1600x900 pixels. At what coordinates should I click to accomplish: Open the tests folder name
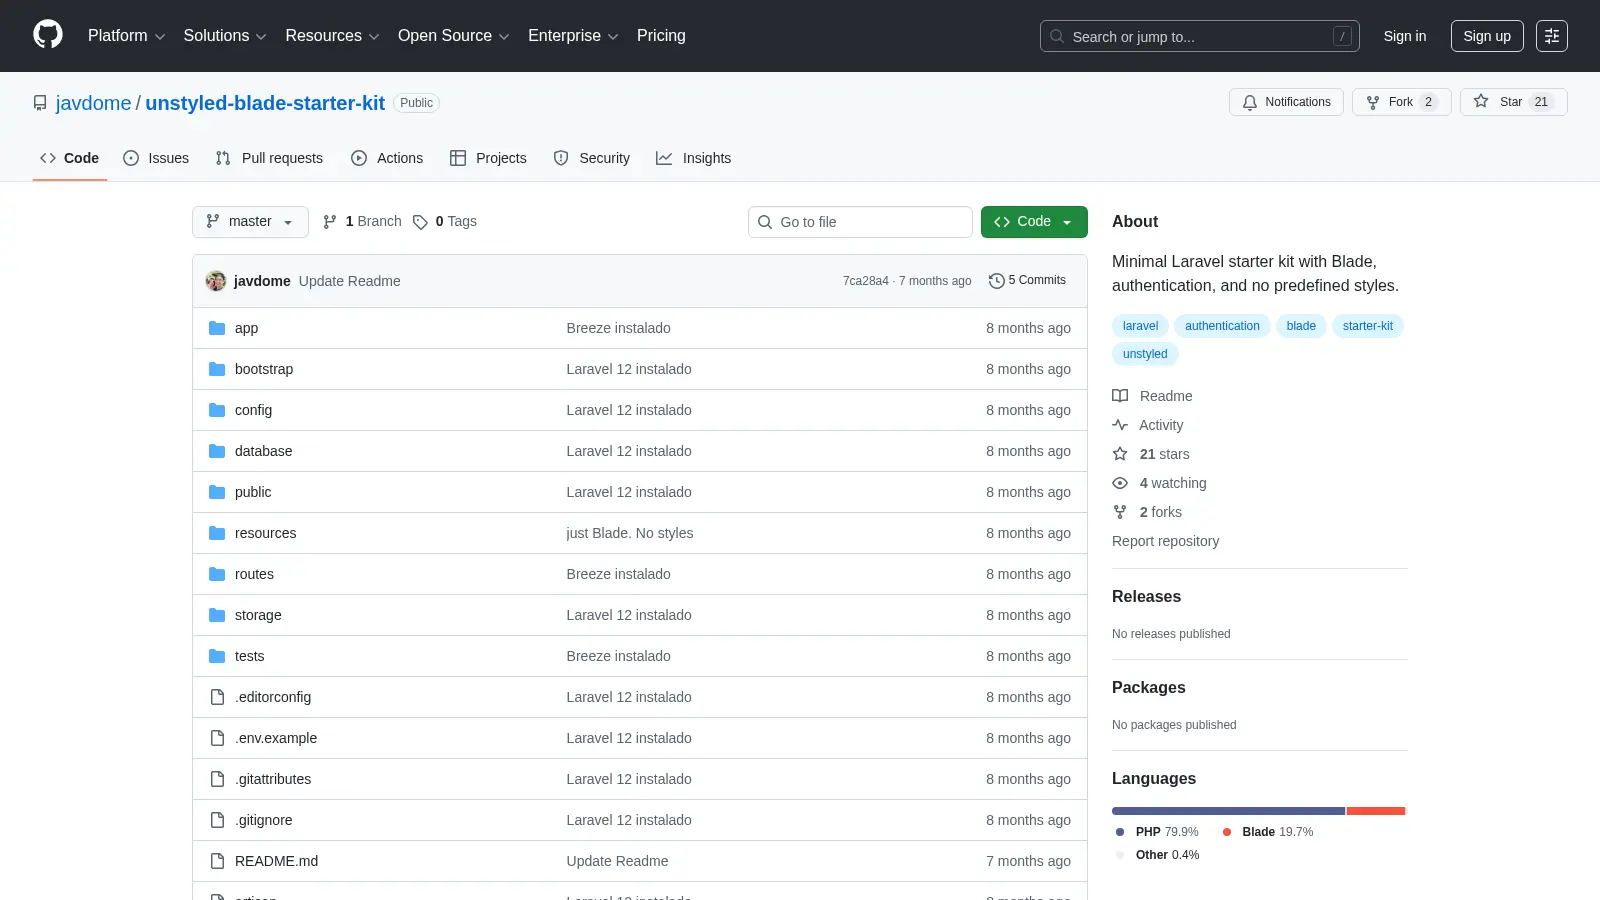250,656
